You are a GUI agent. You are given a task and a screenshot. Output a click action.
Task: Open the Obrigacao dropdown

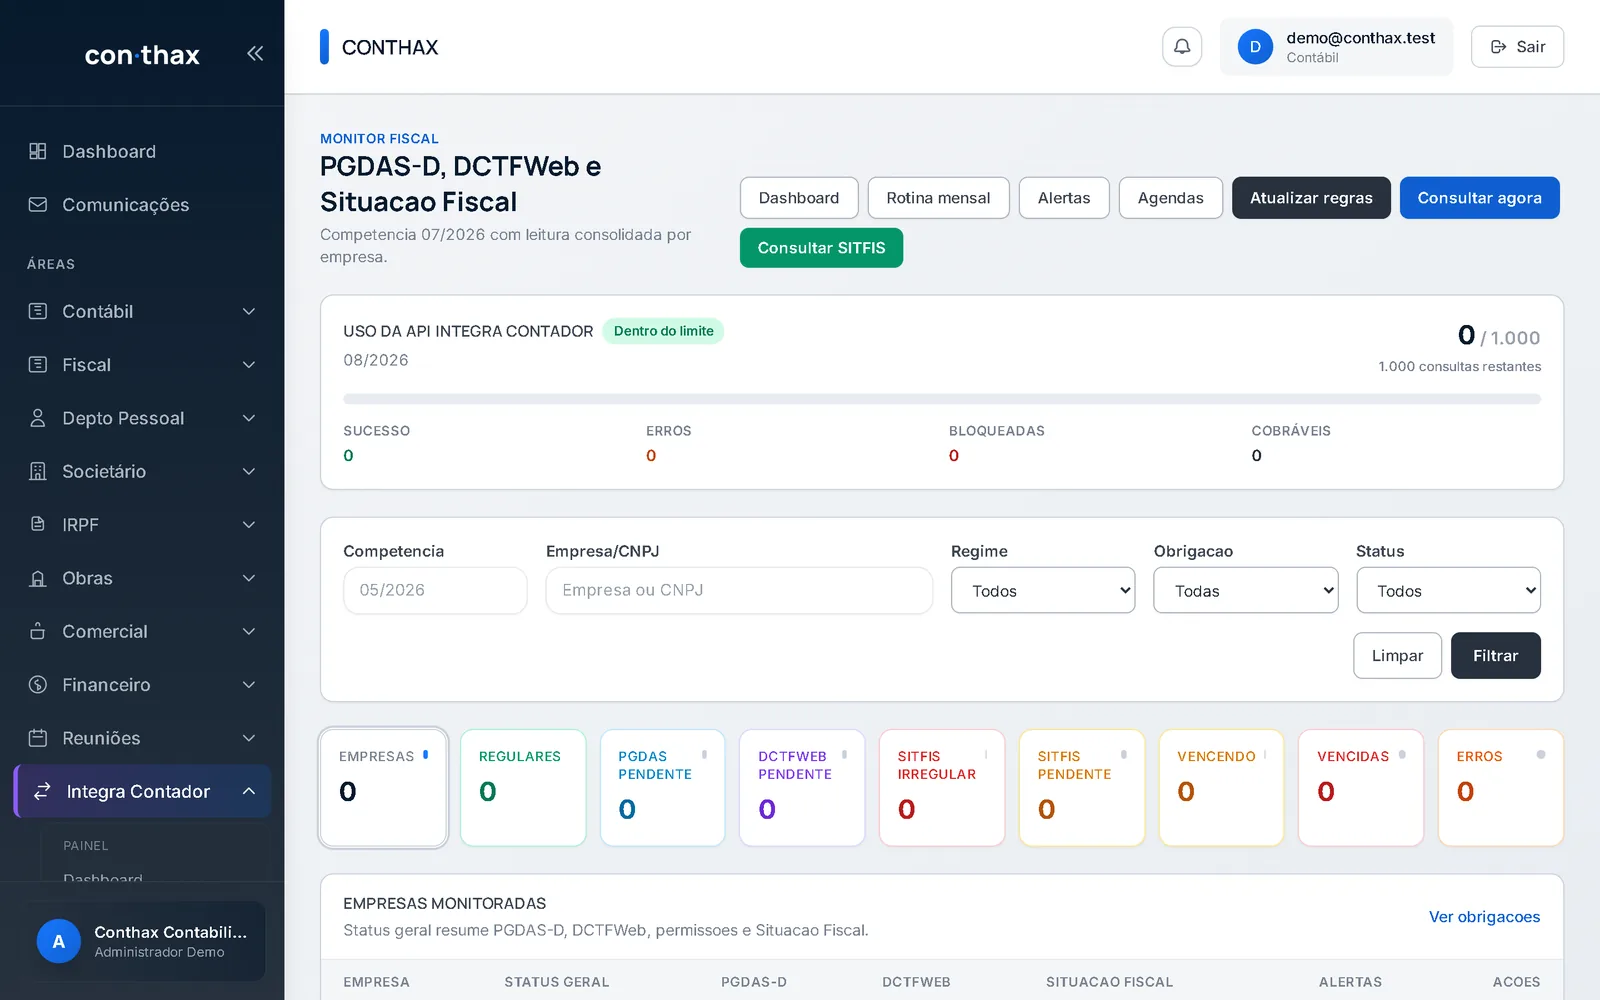point(1245,590)
